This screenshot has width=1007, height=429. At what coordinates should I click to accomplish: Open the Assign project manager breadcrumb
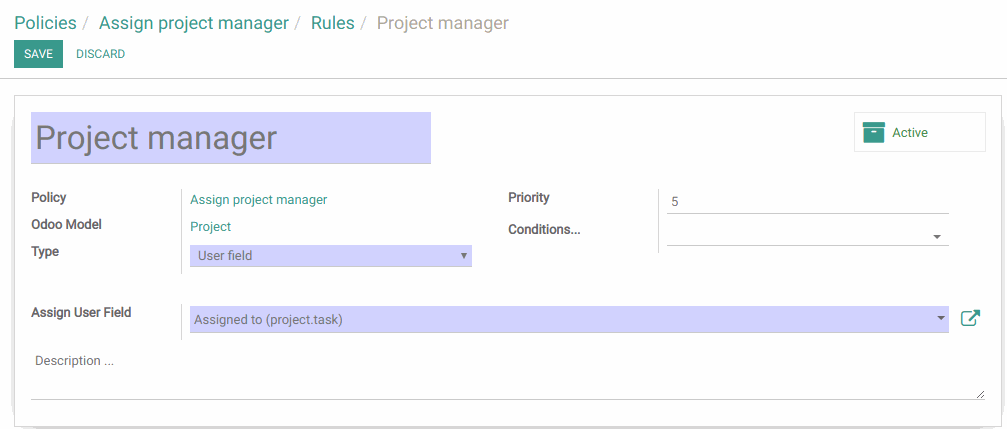[194, 23]
